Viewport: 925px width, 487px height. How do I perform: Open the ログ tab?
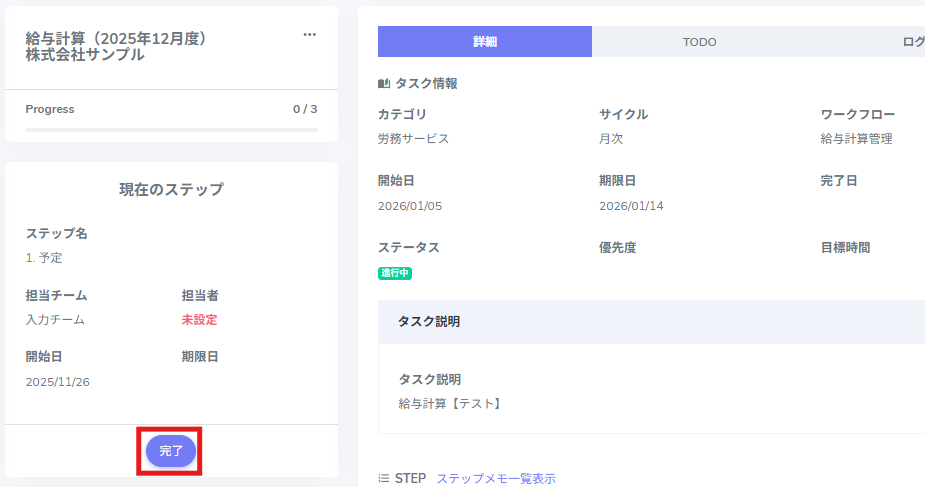pos(912,42)
